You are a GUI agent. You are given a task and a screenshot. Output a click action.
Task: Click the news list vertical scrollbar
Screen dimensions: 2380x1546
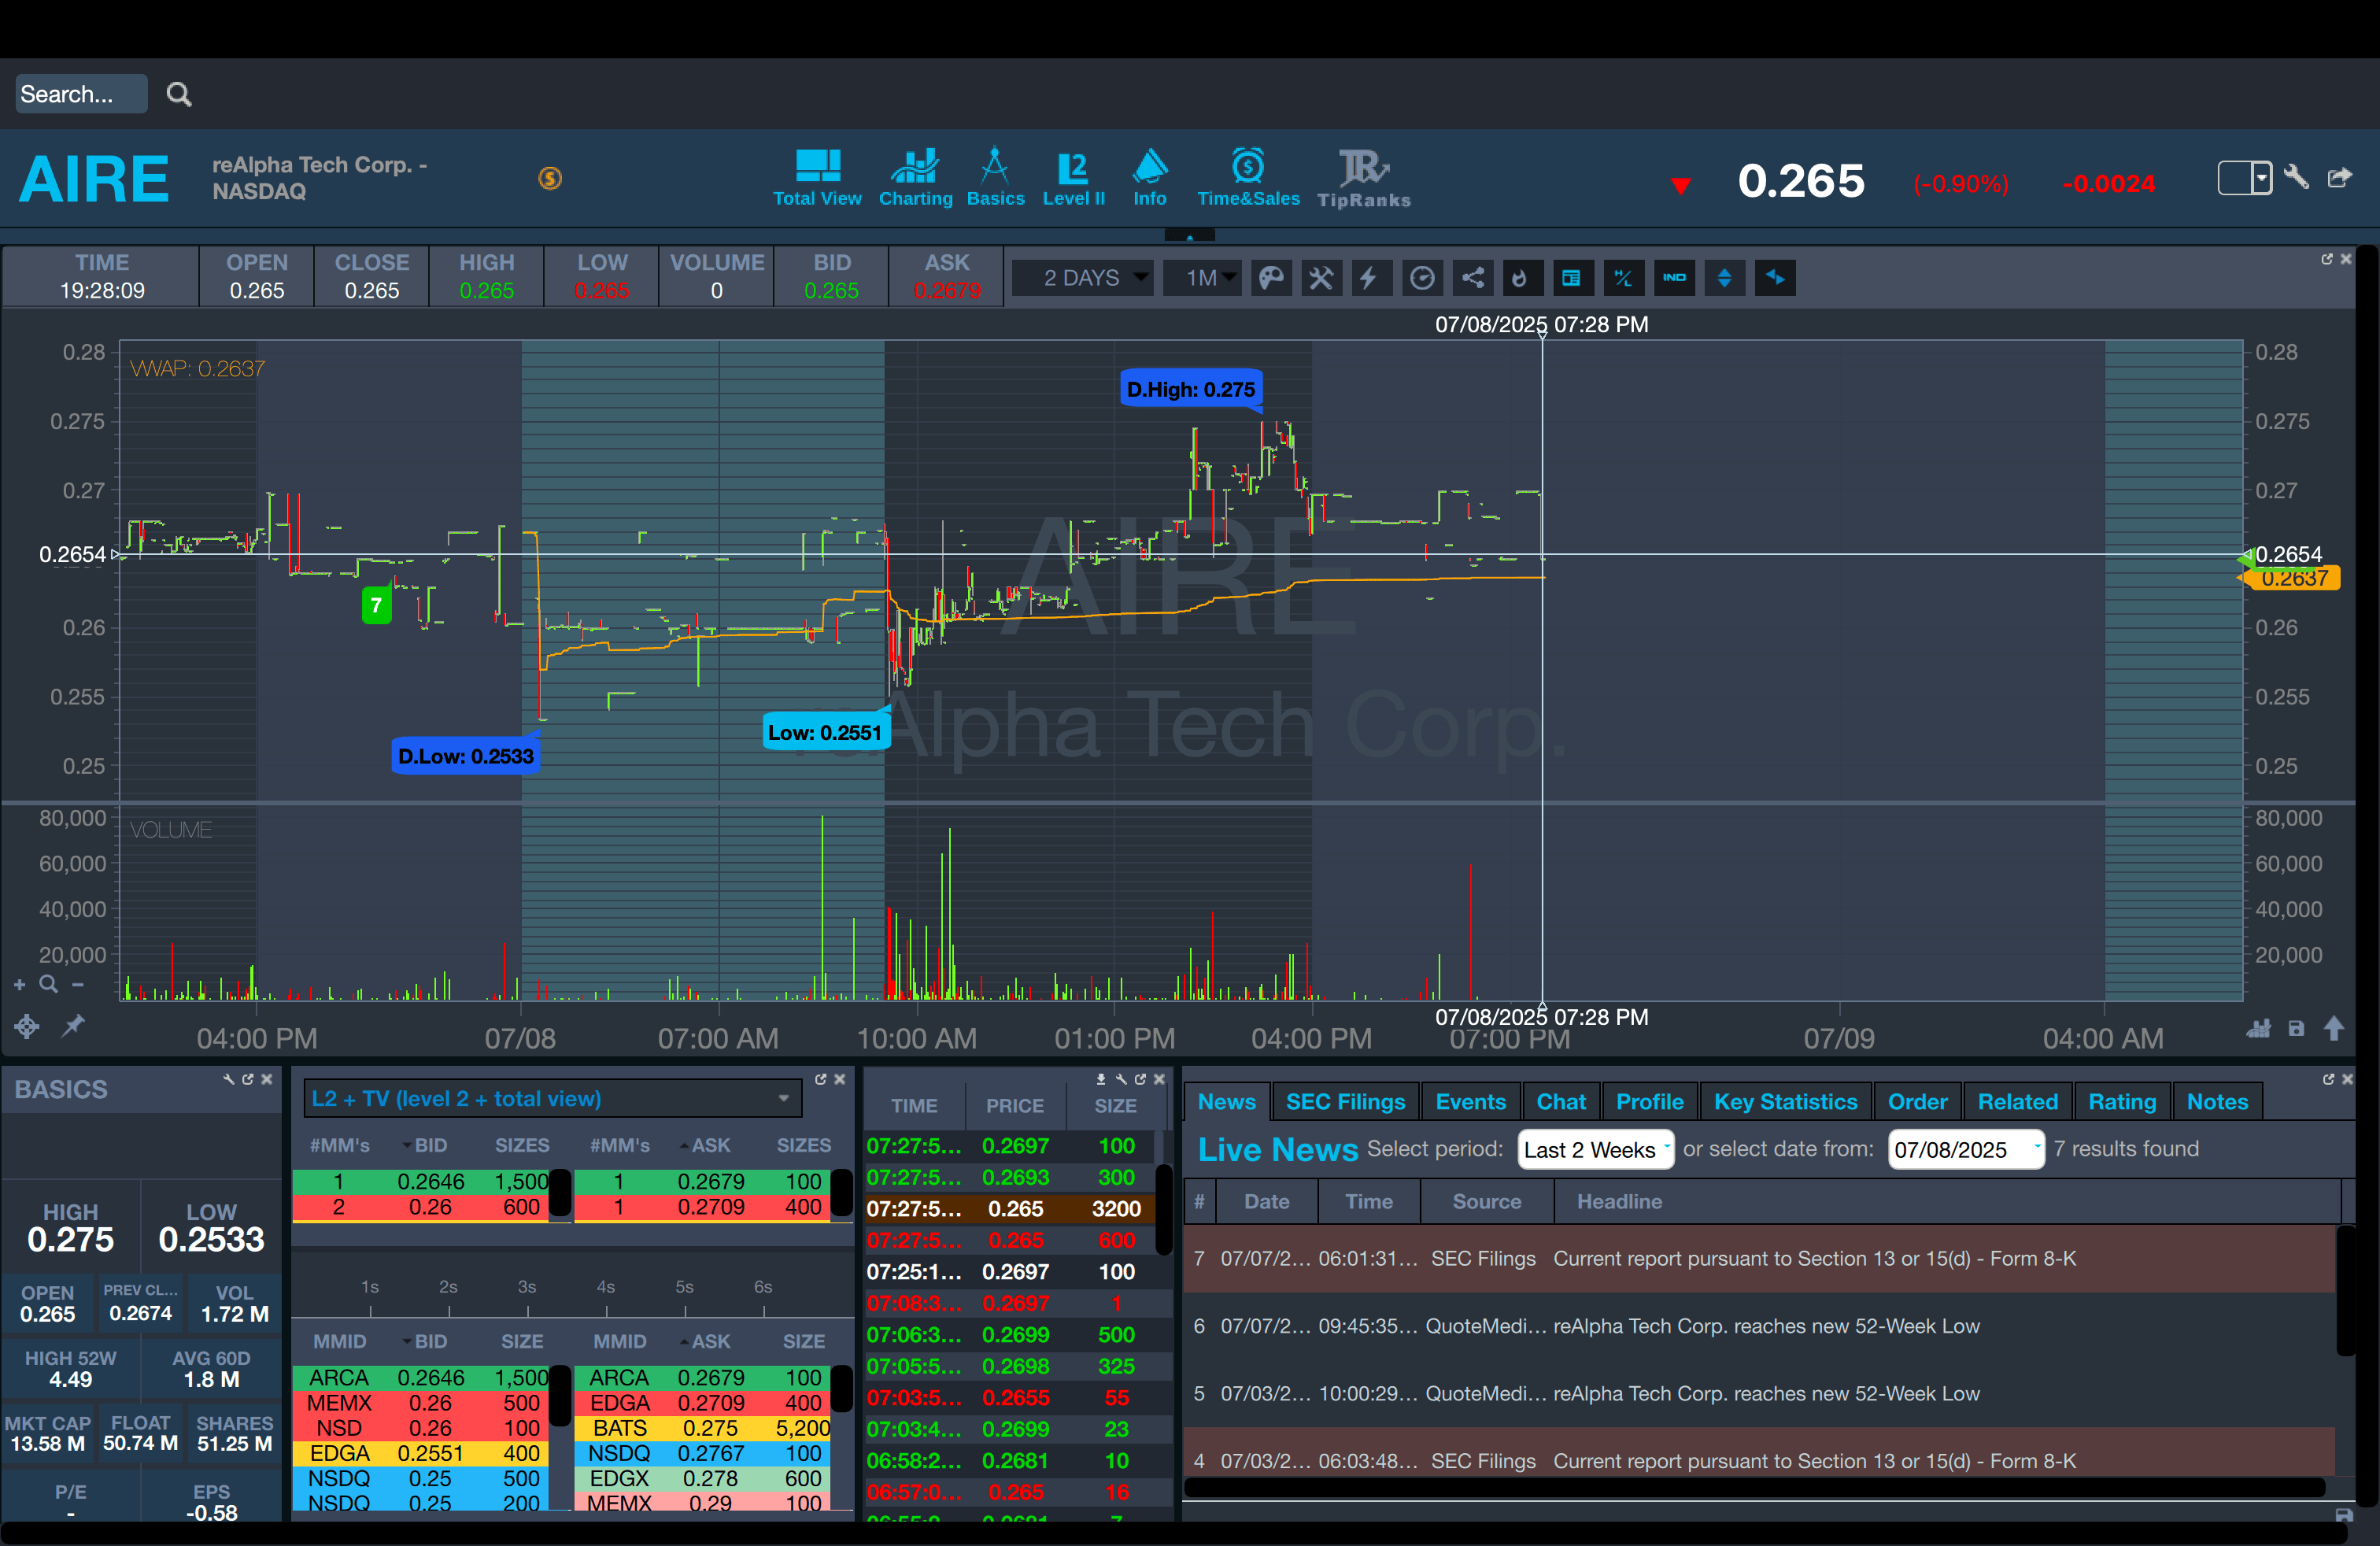pos(2345,1290)
